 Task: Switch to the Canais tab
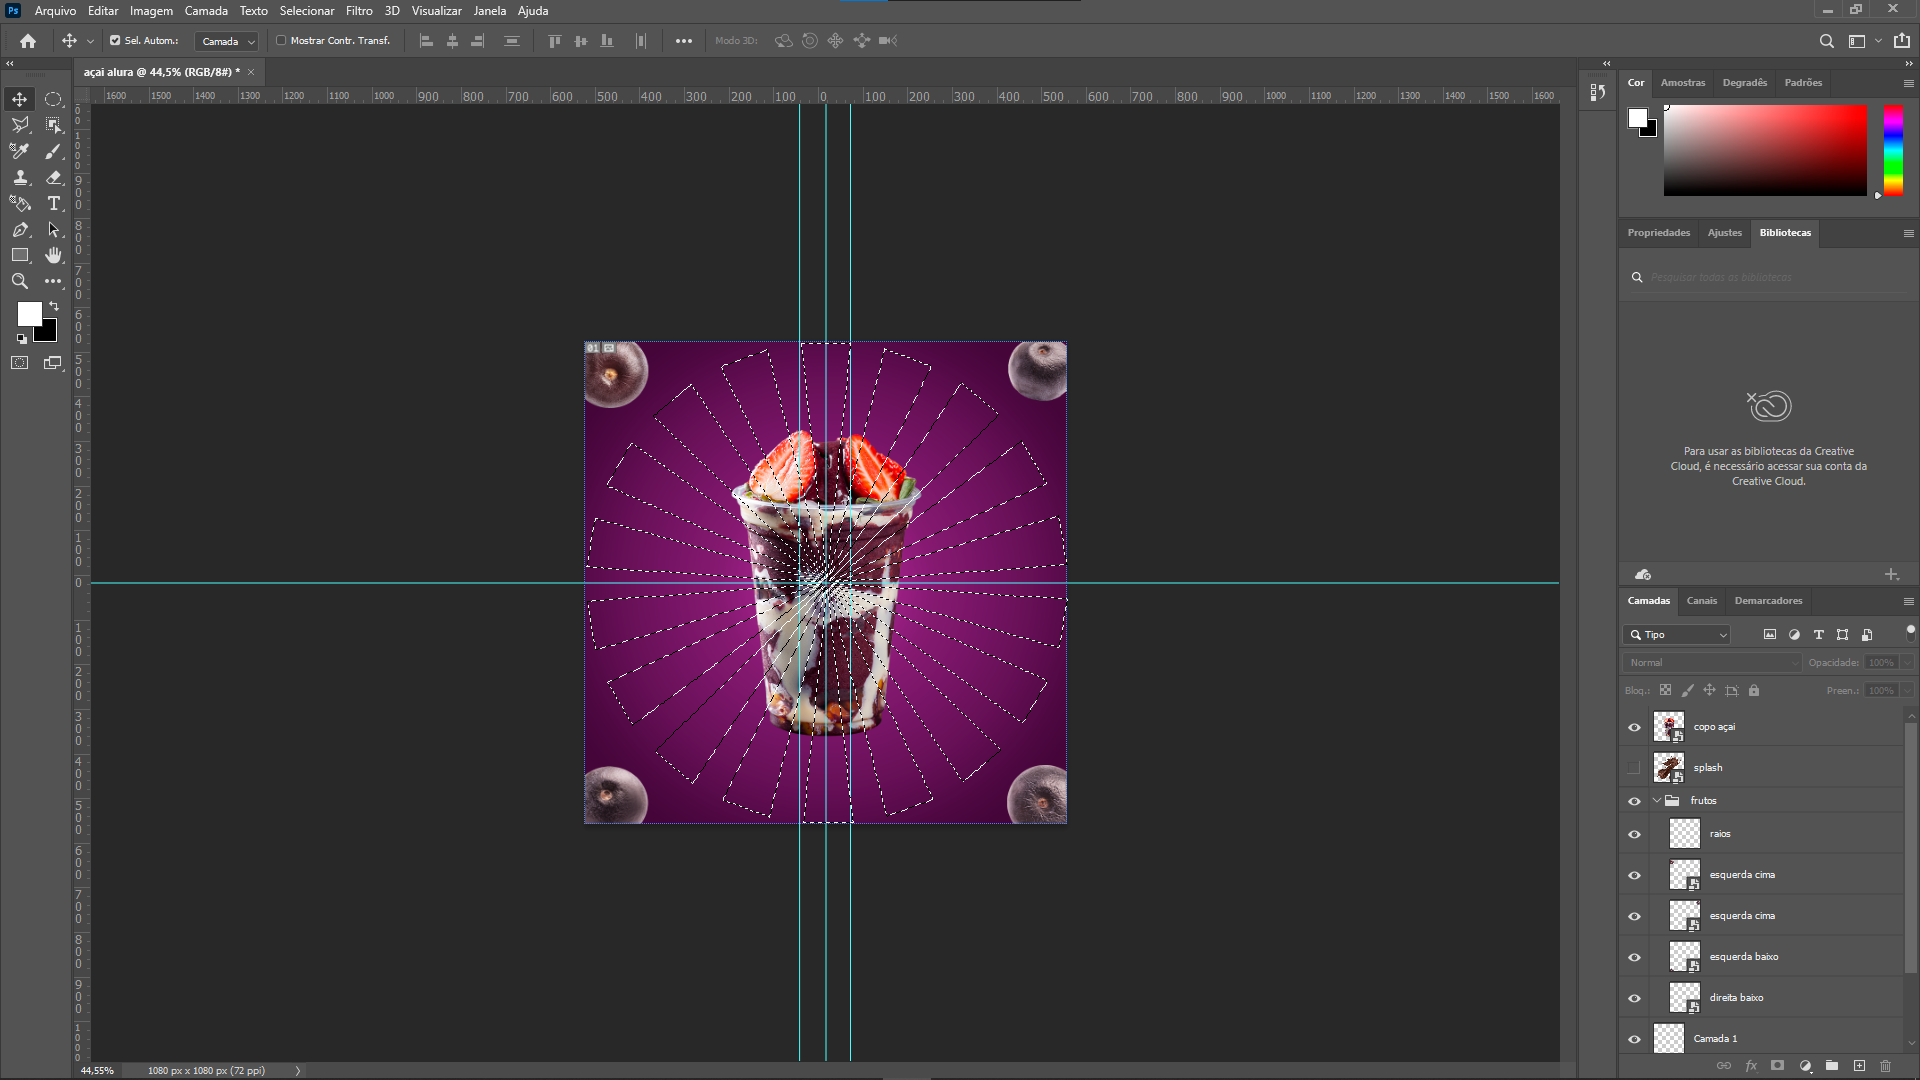pos(1701,601)
